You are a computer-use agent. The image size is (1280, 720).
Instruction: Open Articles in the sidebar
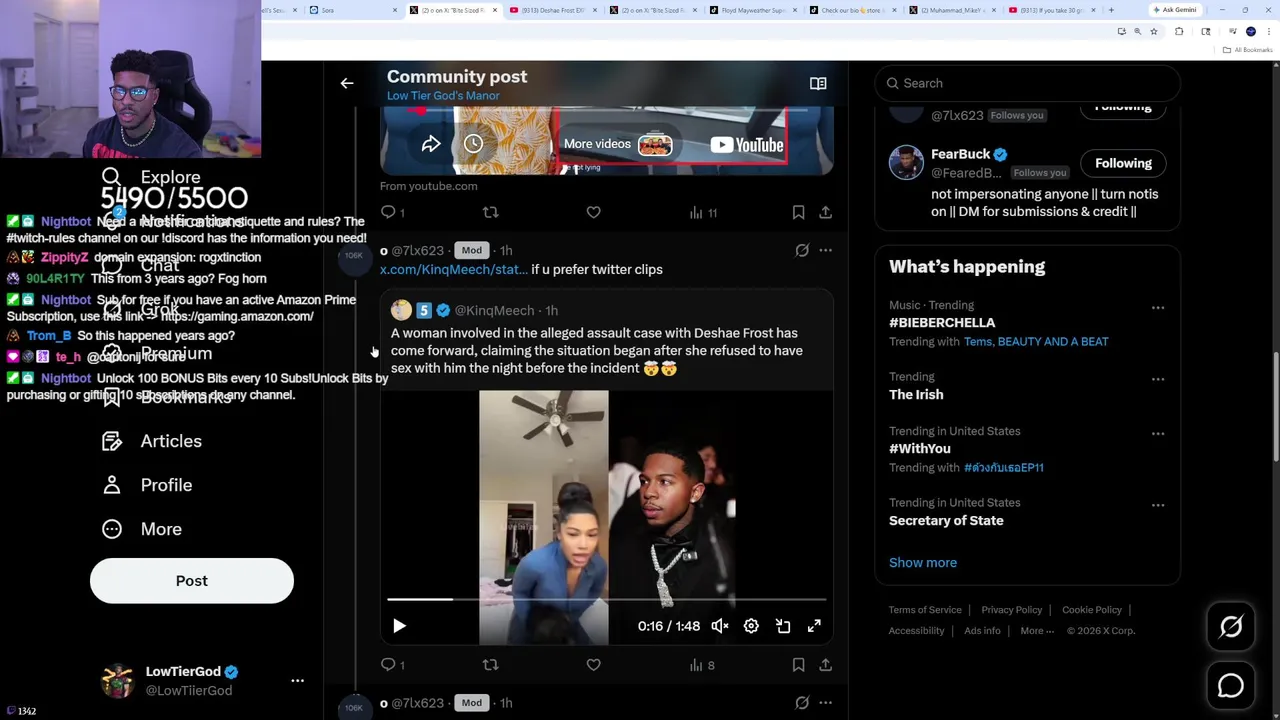pos(152,441)
